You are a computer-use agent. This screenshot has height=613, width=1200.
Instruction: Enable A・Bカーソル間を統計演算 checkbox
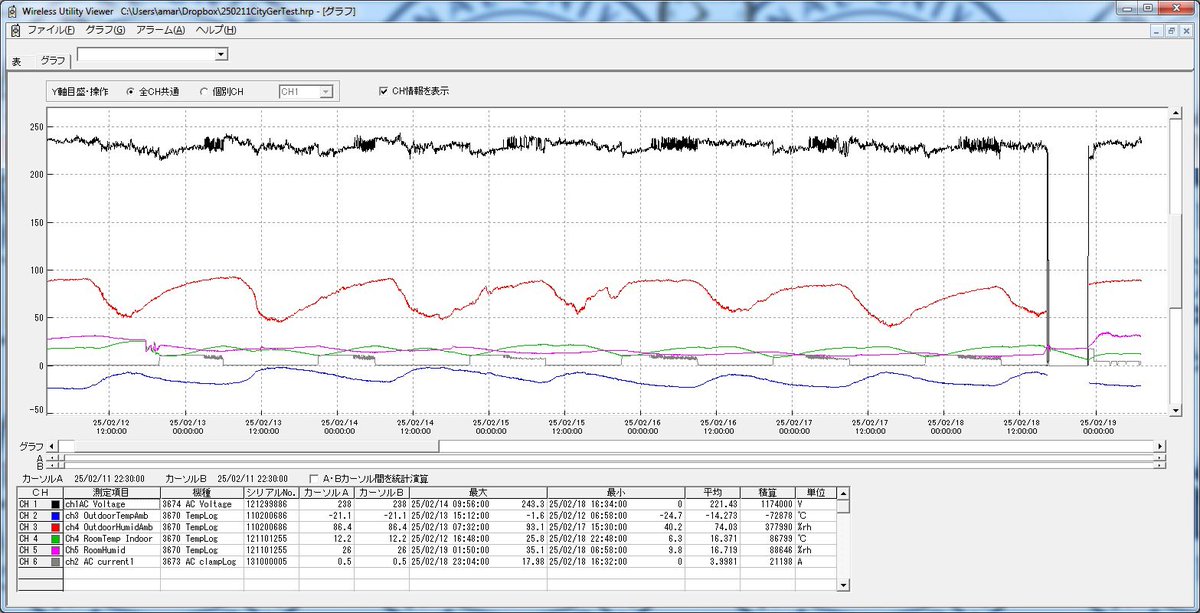point(315,478)
